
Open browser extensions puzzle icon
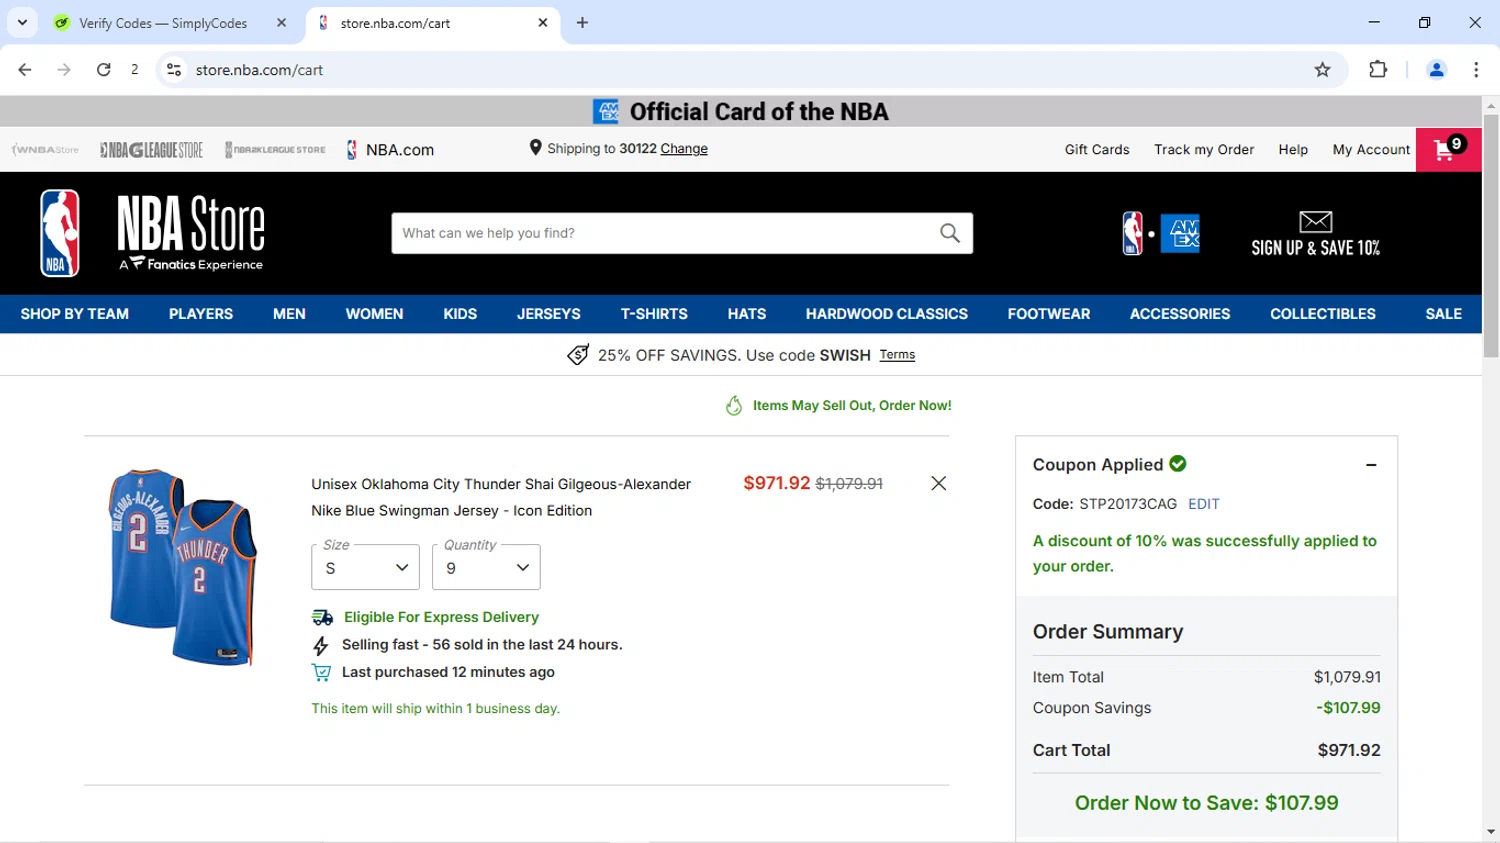(x=1378, y=70)
